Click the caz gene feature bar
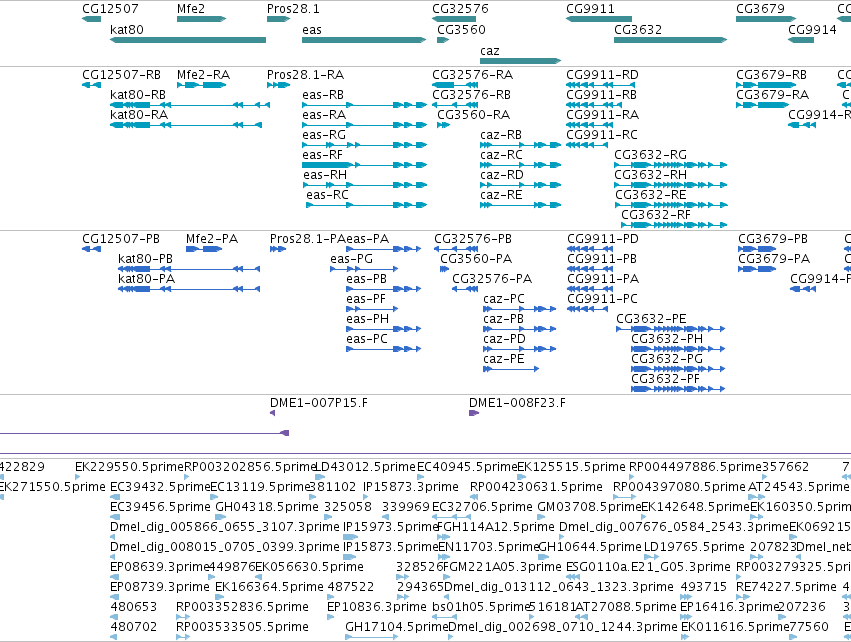 (520, 61)
